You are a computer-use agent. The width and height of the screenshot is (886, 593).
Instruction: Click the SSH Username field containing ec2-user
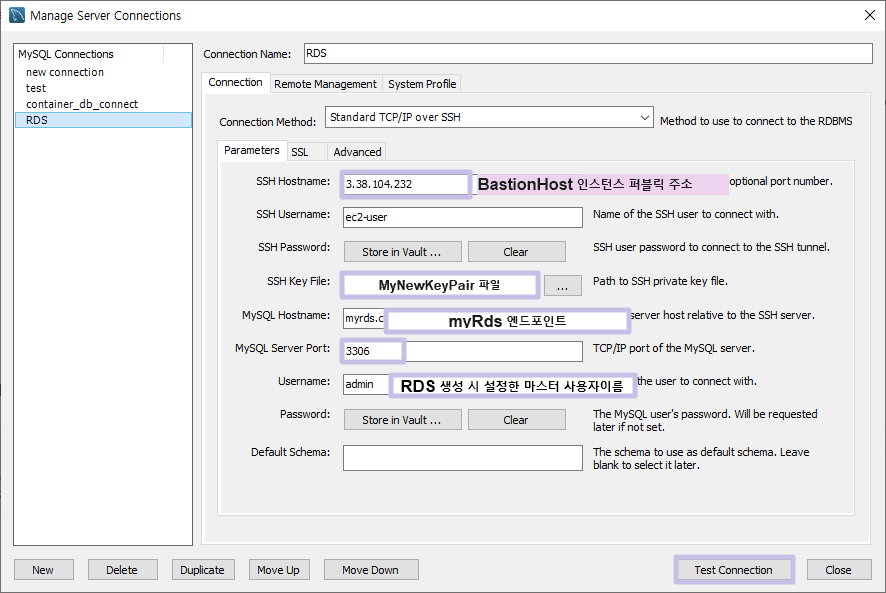tap(463, 217)
